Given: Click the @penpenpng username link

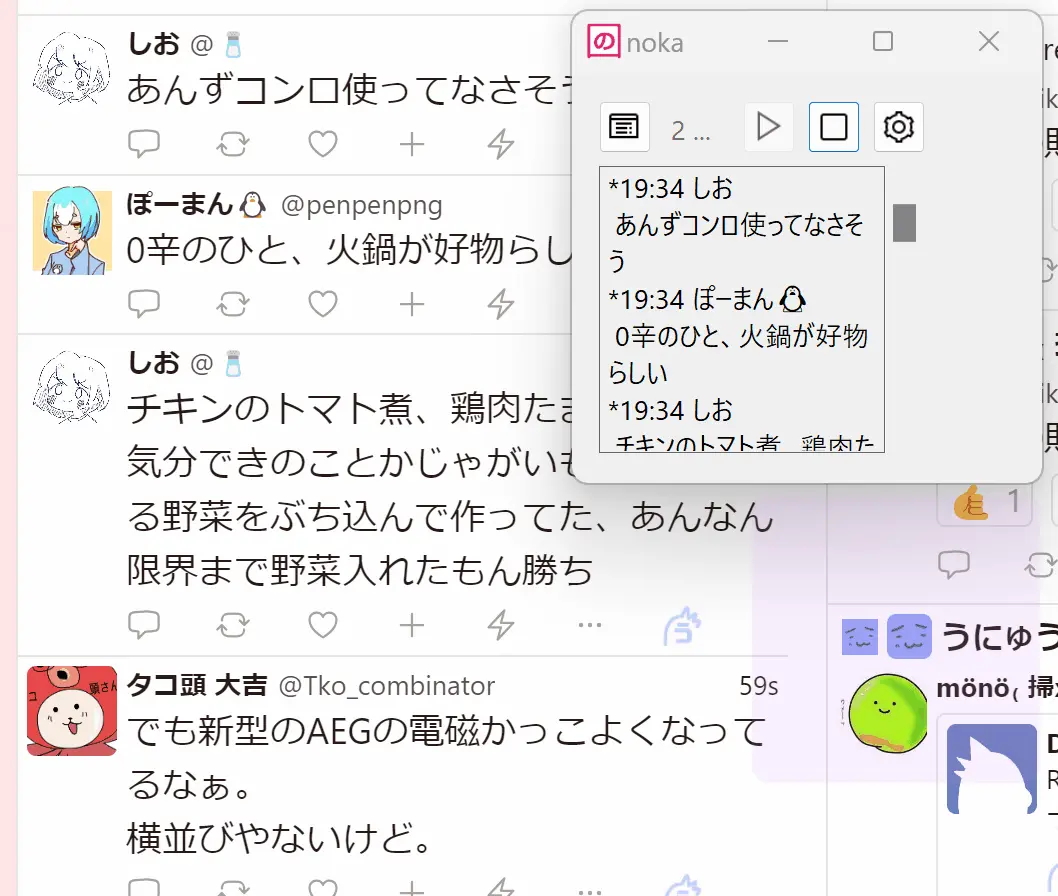Looking at the screenshot, I should pyautogui.click(x=361, y=206).
